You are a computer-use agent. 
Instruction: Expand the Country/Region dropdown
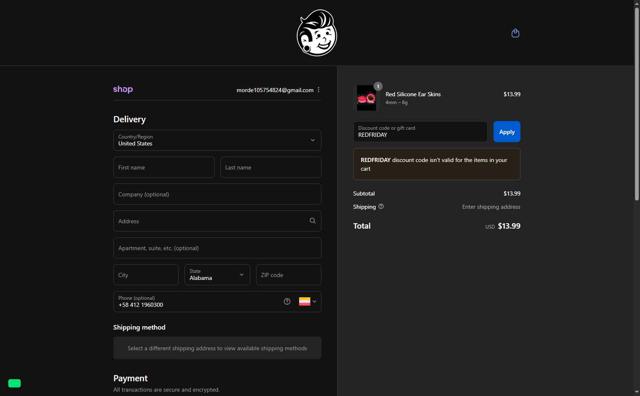pos(217,140)
